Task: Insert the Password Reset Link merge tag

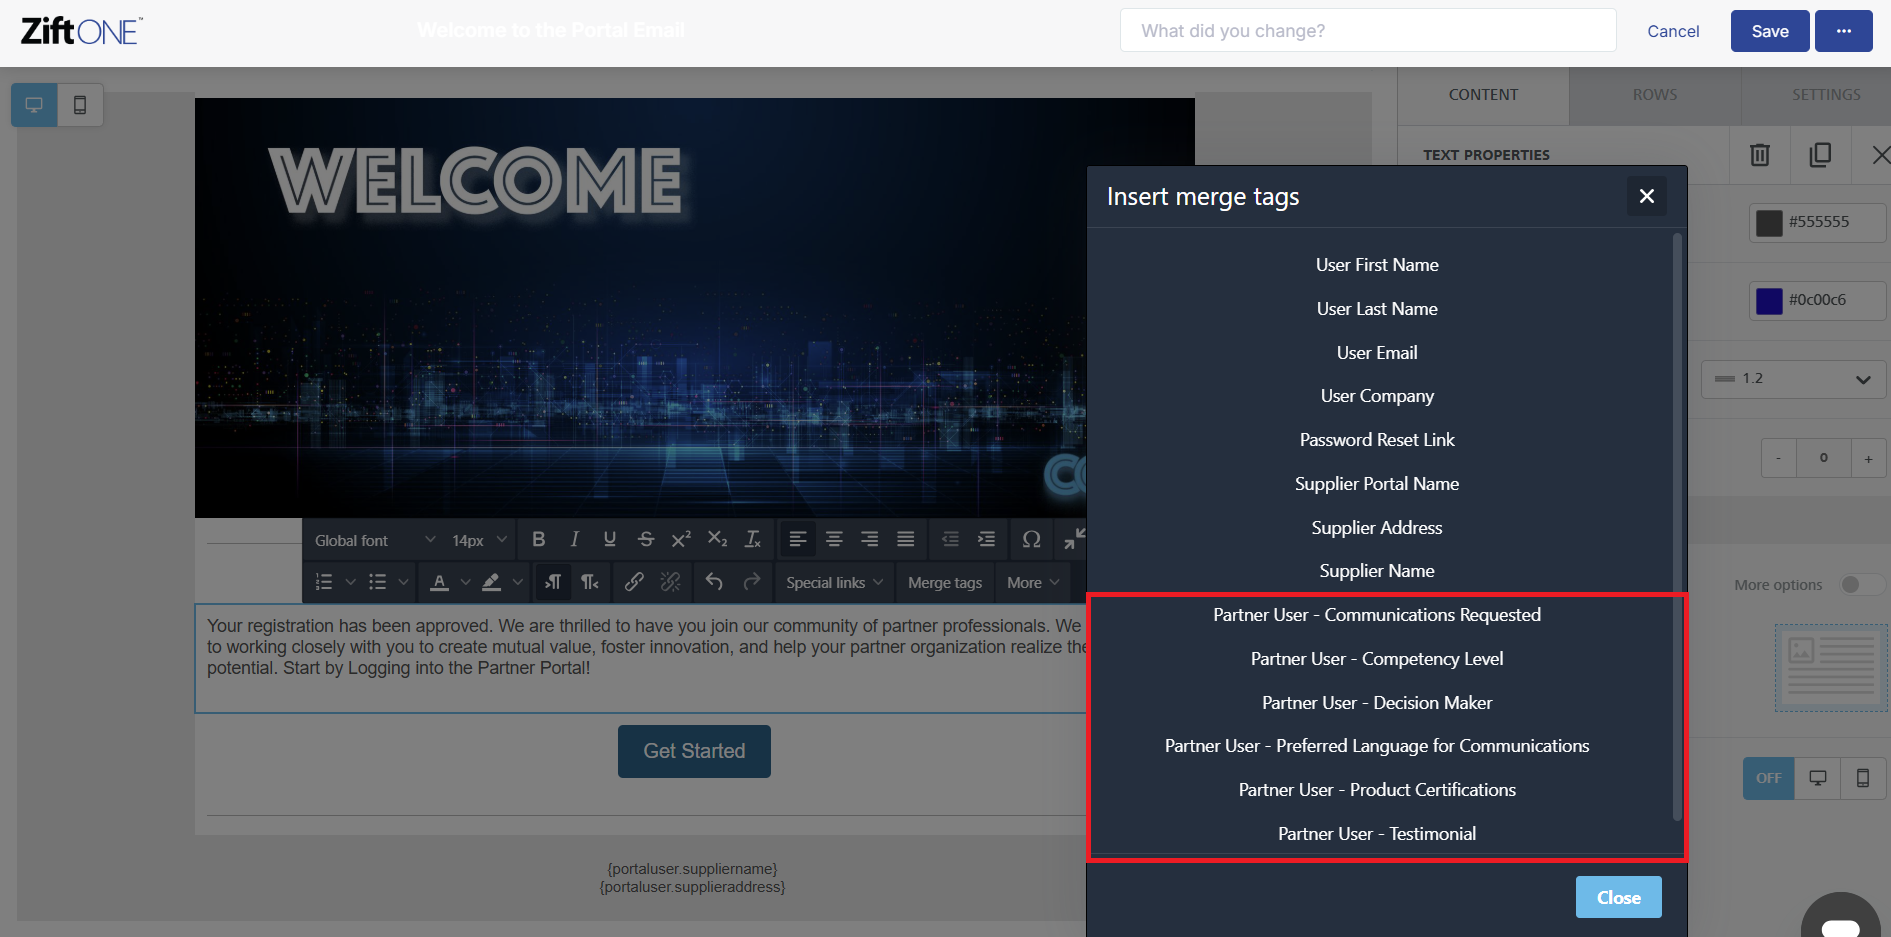Action: click(1377, 440)
